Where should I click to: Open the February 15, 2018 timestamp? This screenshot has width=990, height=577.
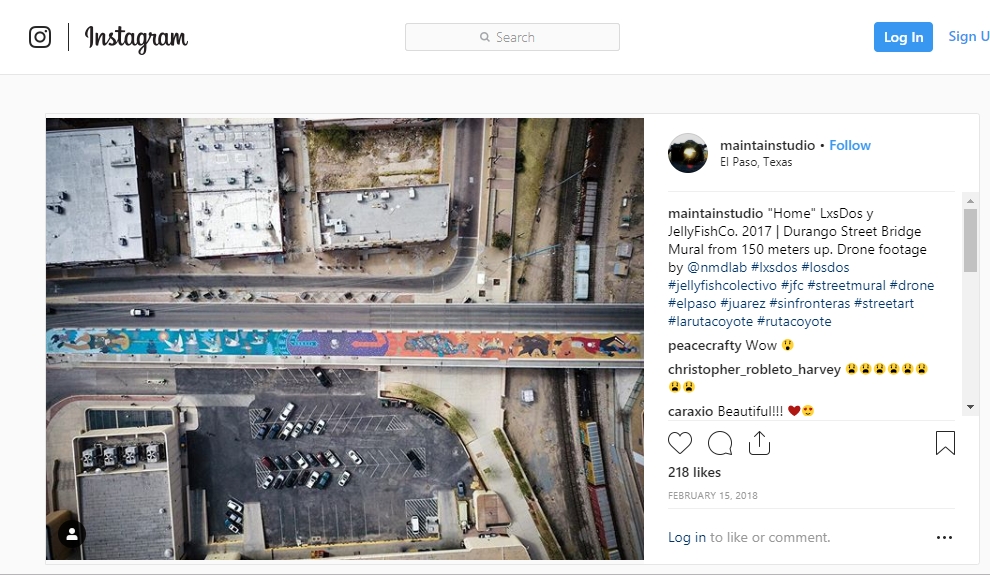click(x=713, y=496)
